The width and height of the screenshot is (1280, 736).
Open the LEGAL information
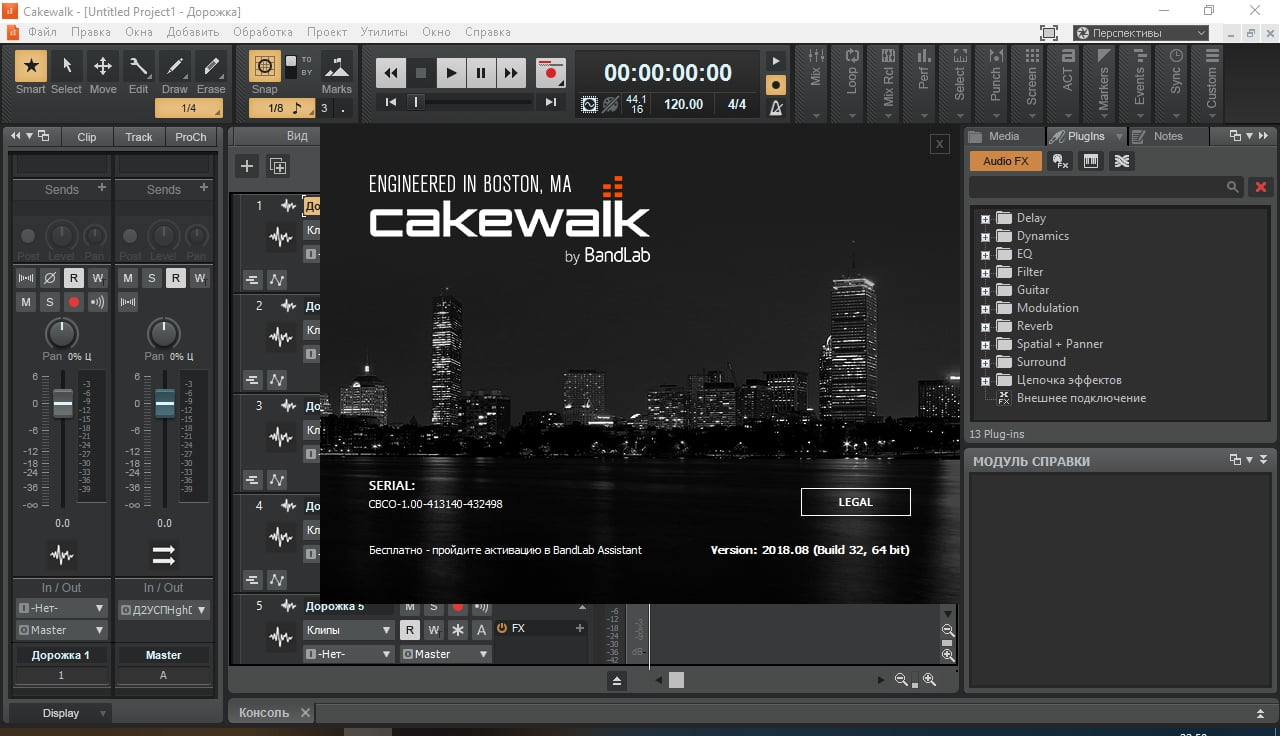856,502
